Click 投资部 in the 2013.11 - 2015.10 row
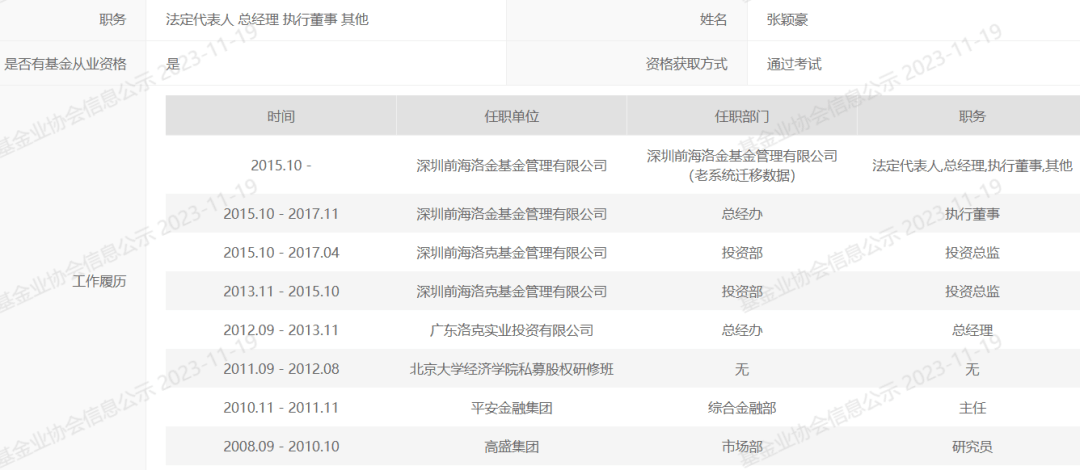 pyautogui.click(x=742, y=292)
